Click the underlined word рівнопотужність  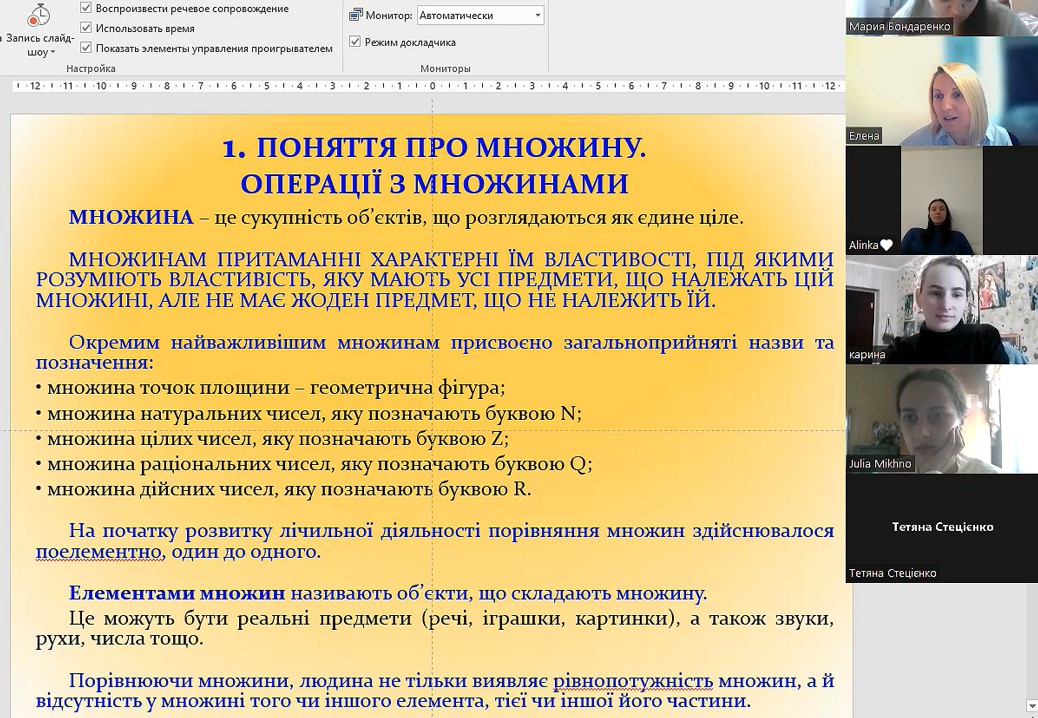pyautogui.click(x=633, y=680)
